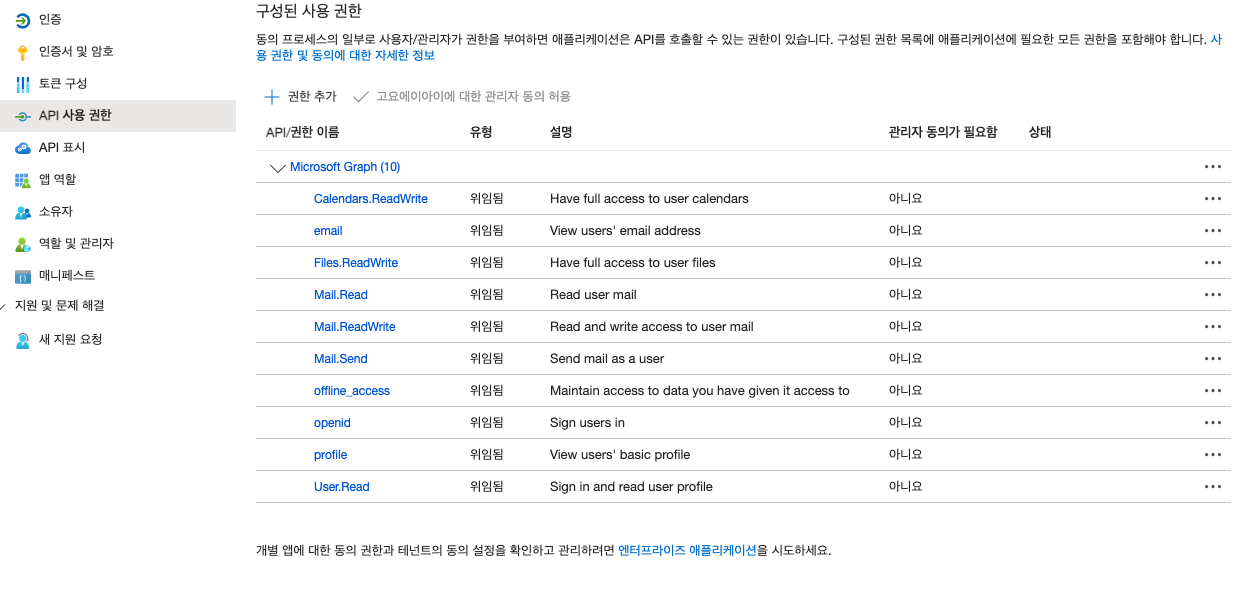This screenshot has height=595, width=1236.
Task: Open the Microsoft Graph (10) link
Action: [x=345, y=167]
